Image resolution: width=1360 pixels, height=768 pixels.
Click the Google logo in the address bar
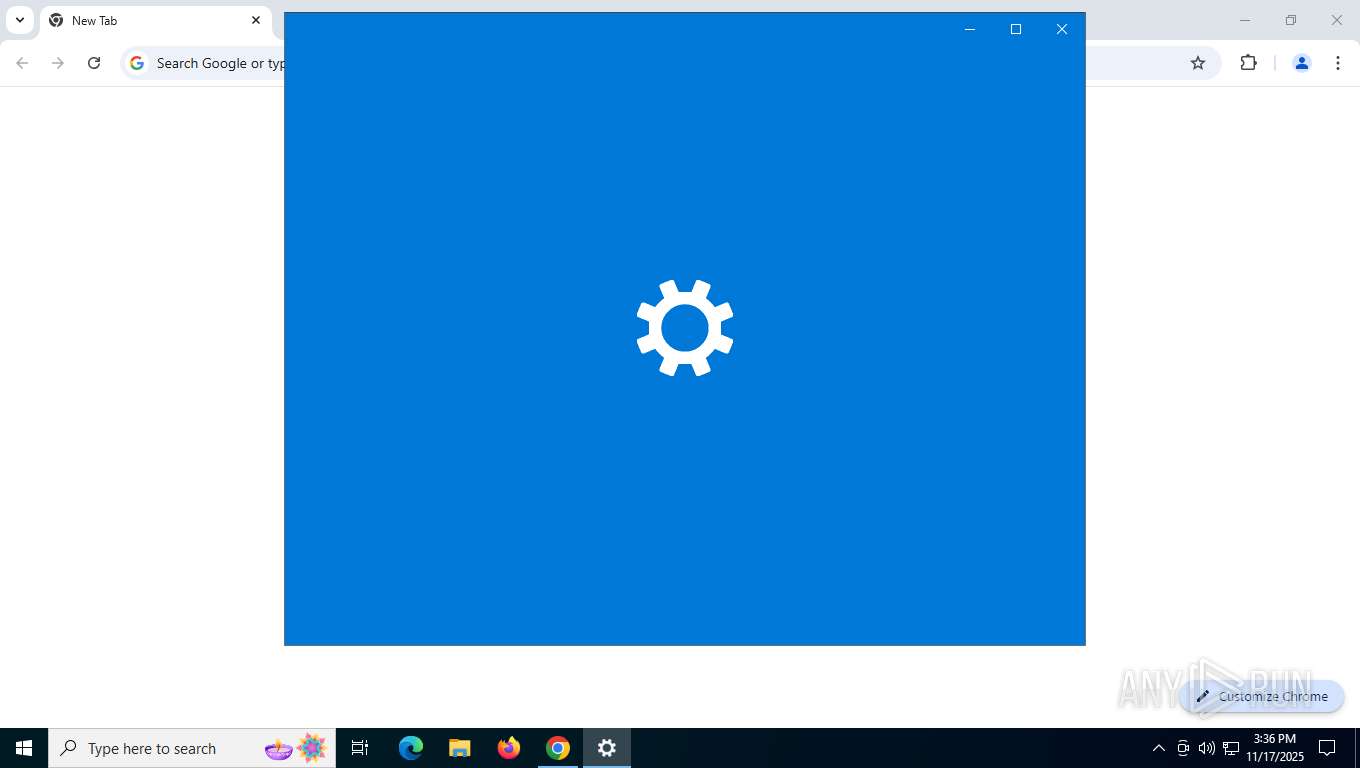[137, 63]
